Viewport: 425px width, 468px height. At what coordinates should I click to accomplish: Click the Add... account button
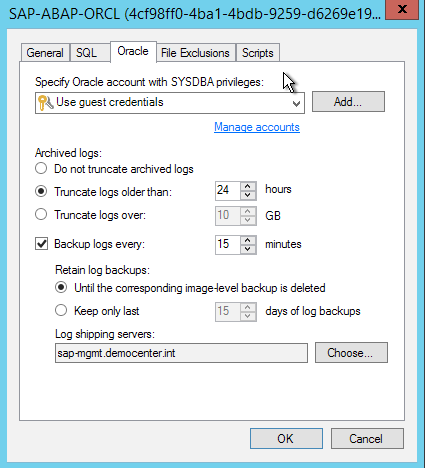click(x=348, y=102)
